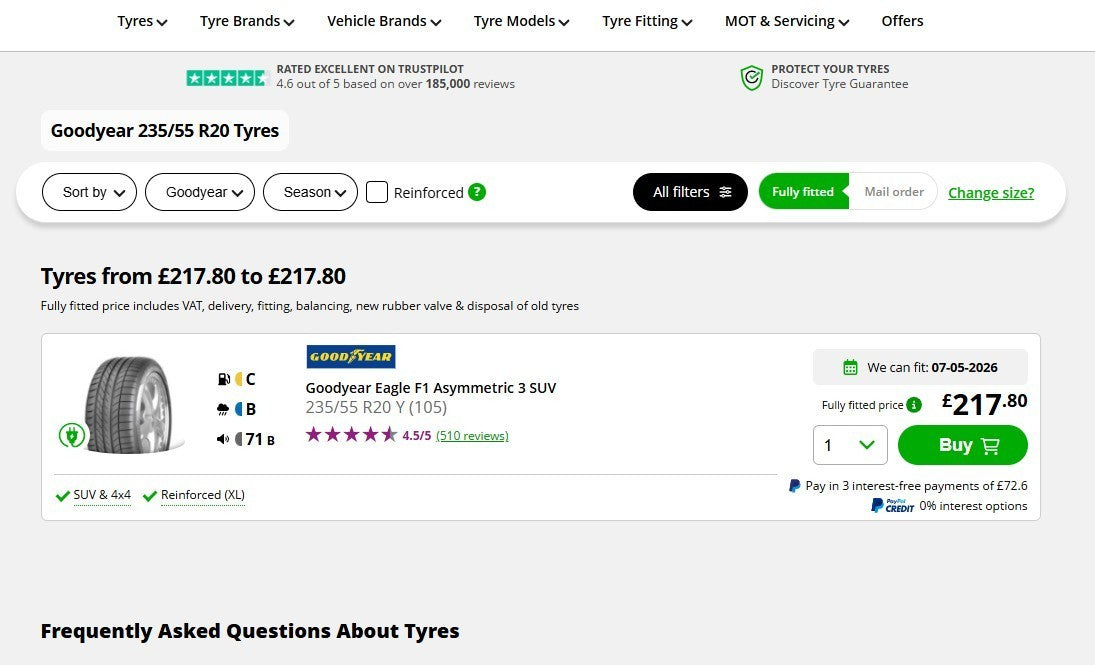Click the green Buy button
The width and height of the screenshot is (1095, 665).
coord(962,445)
